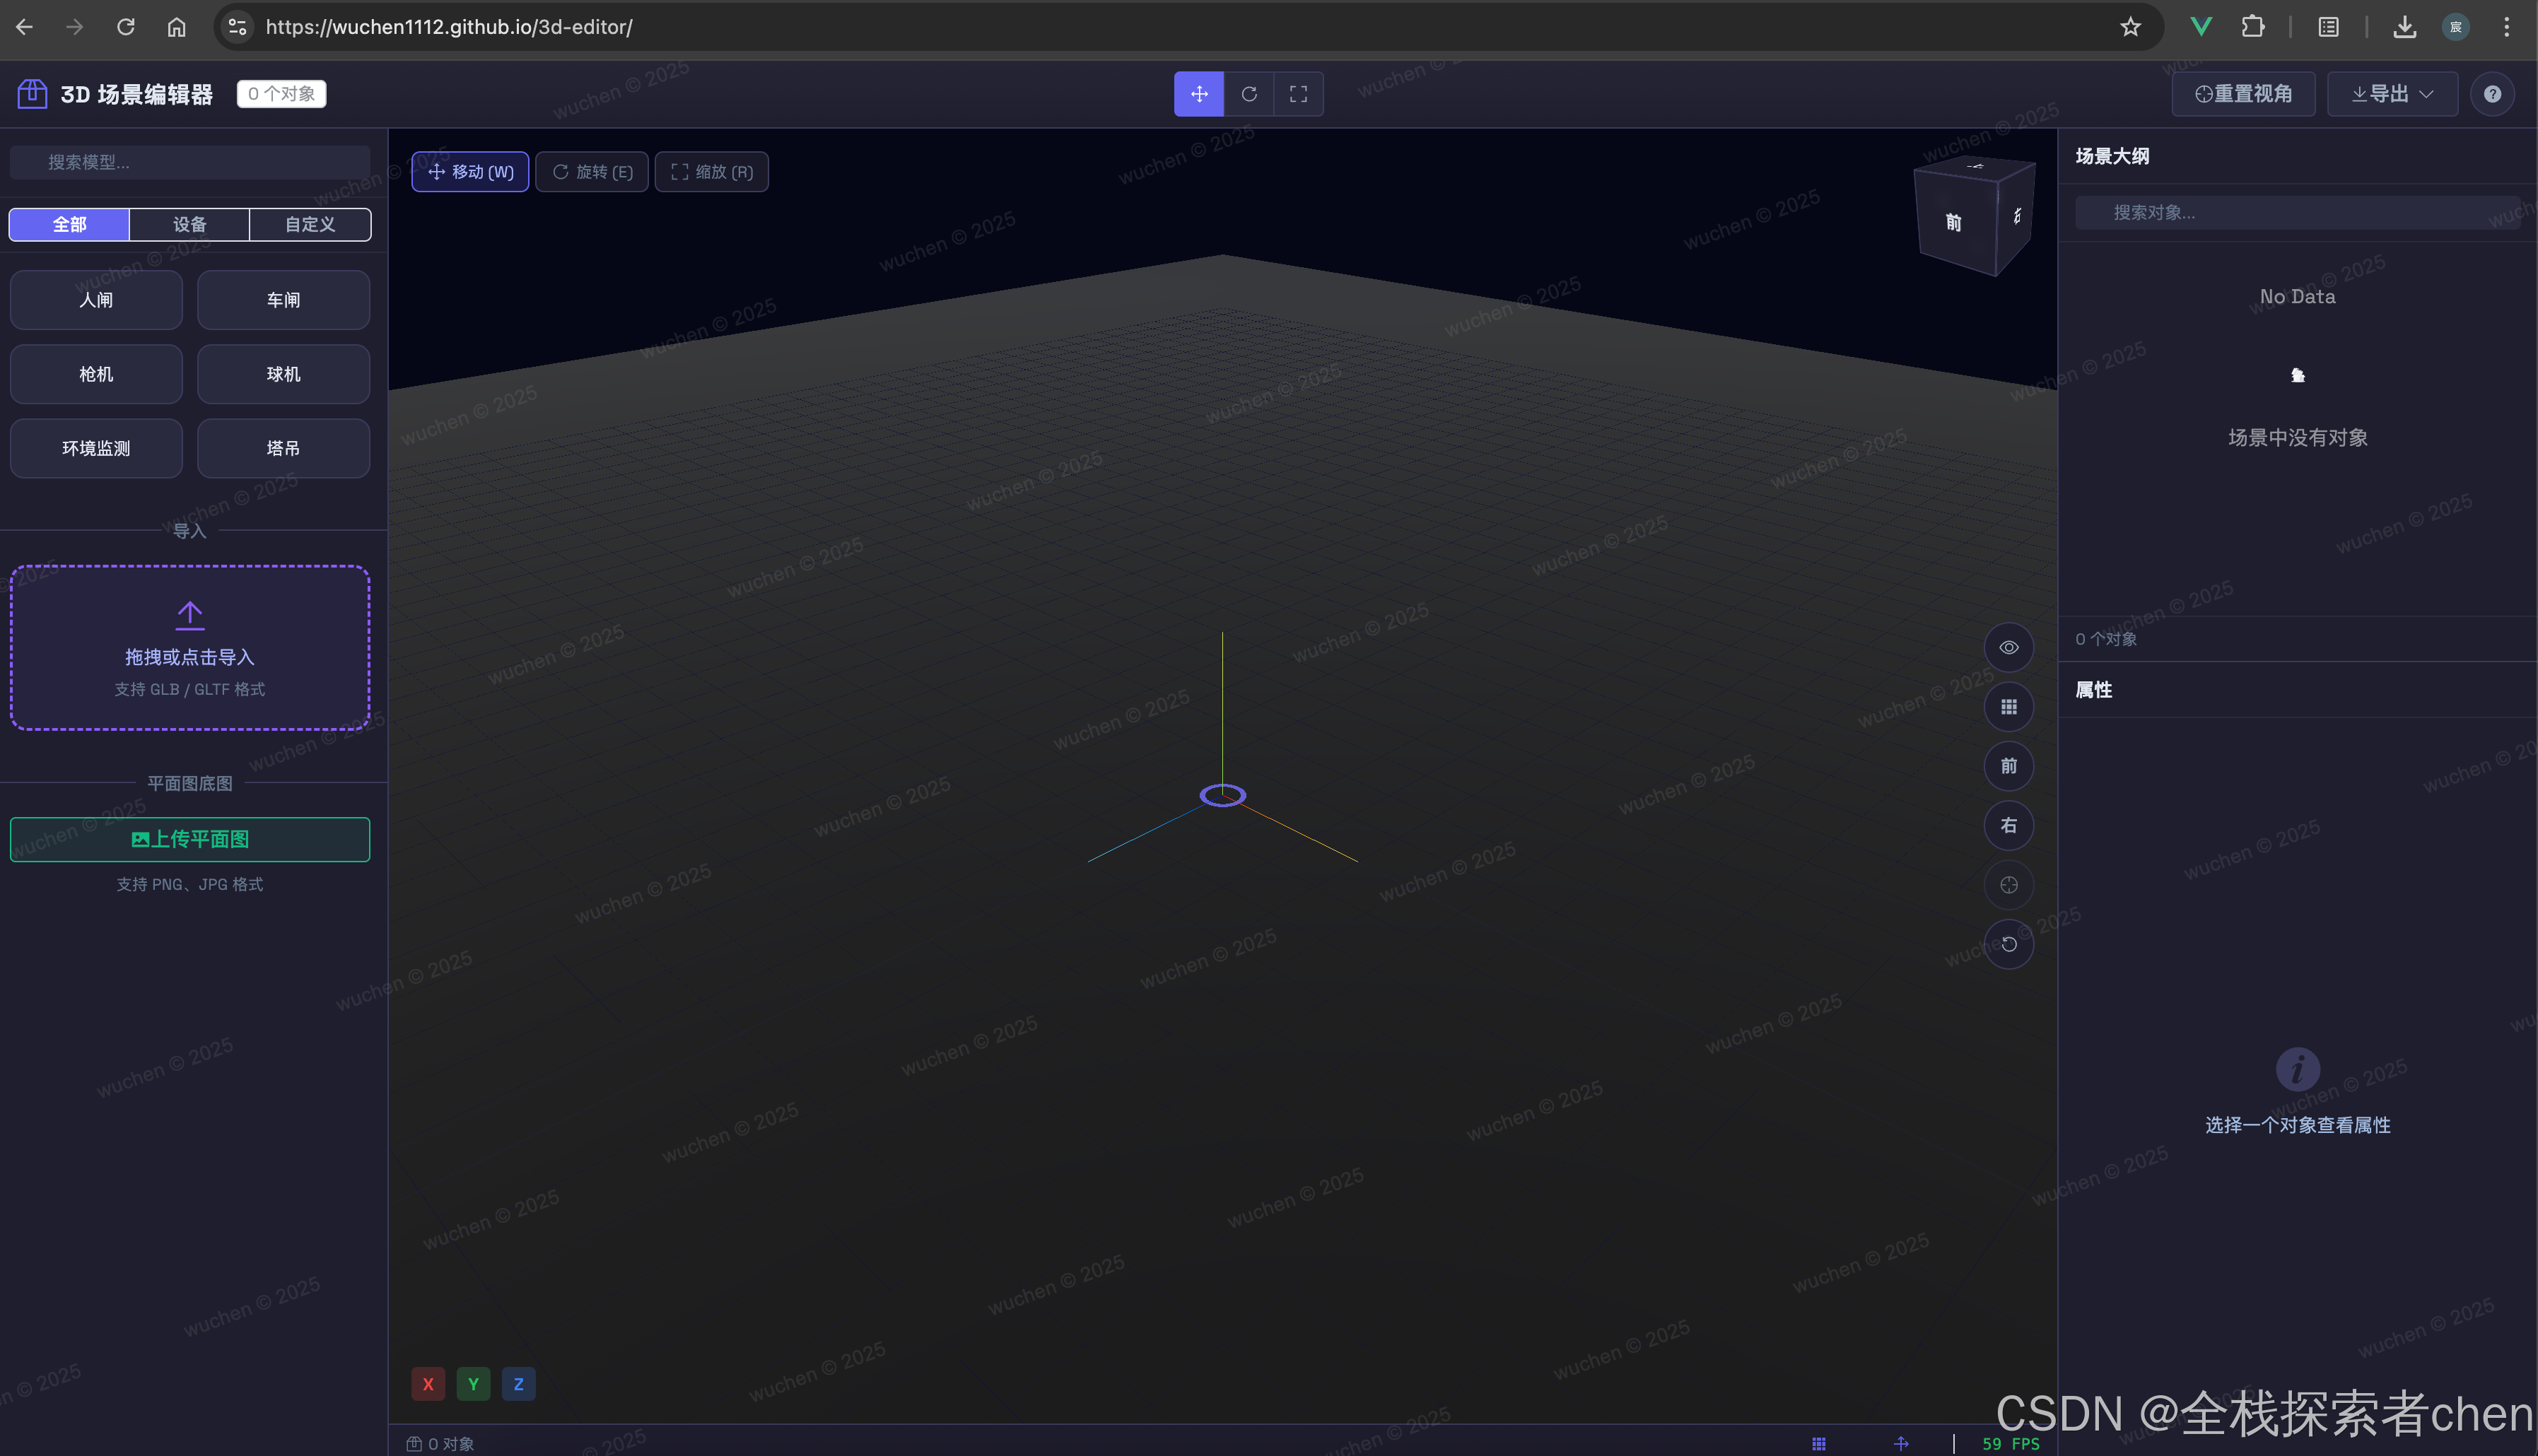Select the scale tool in top toolbar

[x=1298, y=93]
